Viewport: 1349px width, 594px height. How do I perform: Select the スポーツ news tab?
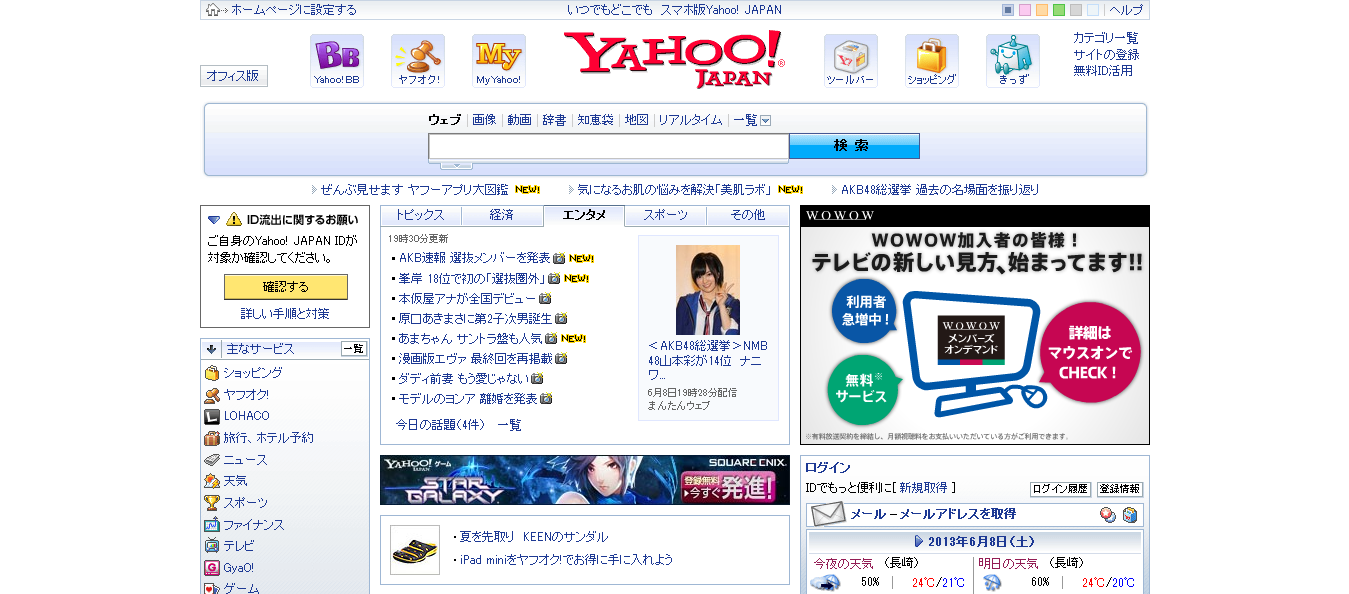[x=666, y=215]
